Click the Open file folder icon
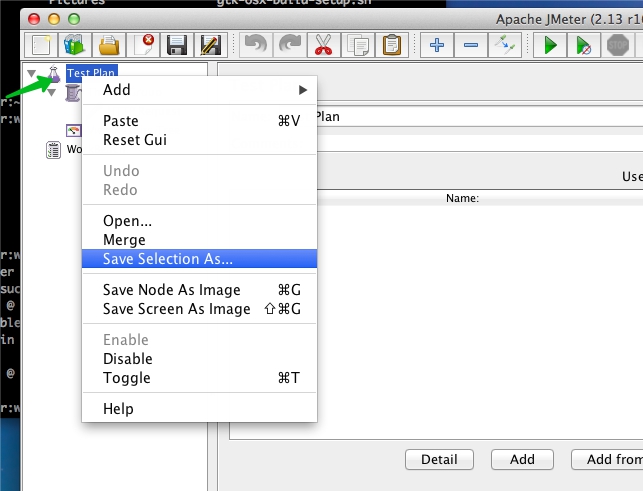 109,45
